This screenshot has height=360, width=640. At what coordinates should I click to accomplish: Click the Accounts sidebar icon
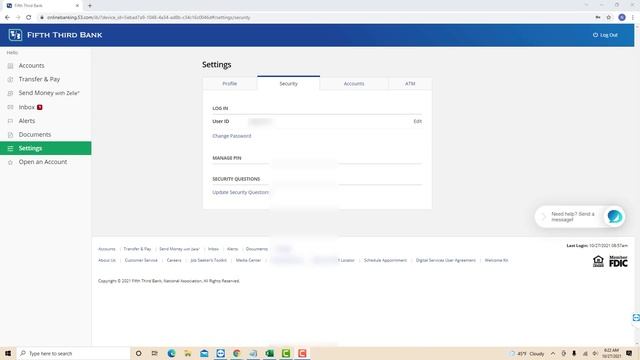pyautogui.click(x=10, y=66)
